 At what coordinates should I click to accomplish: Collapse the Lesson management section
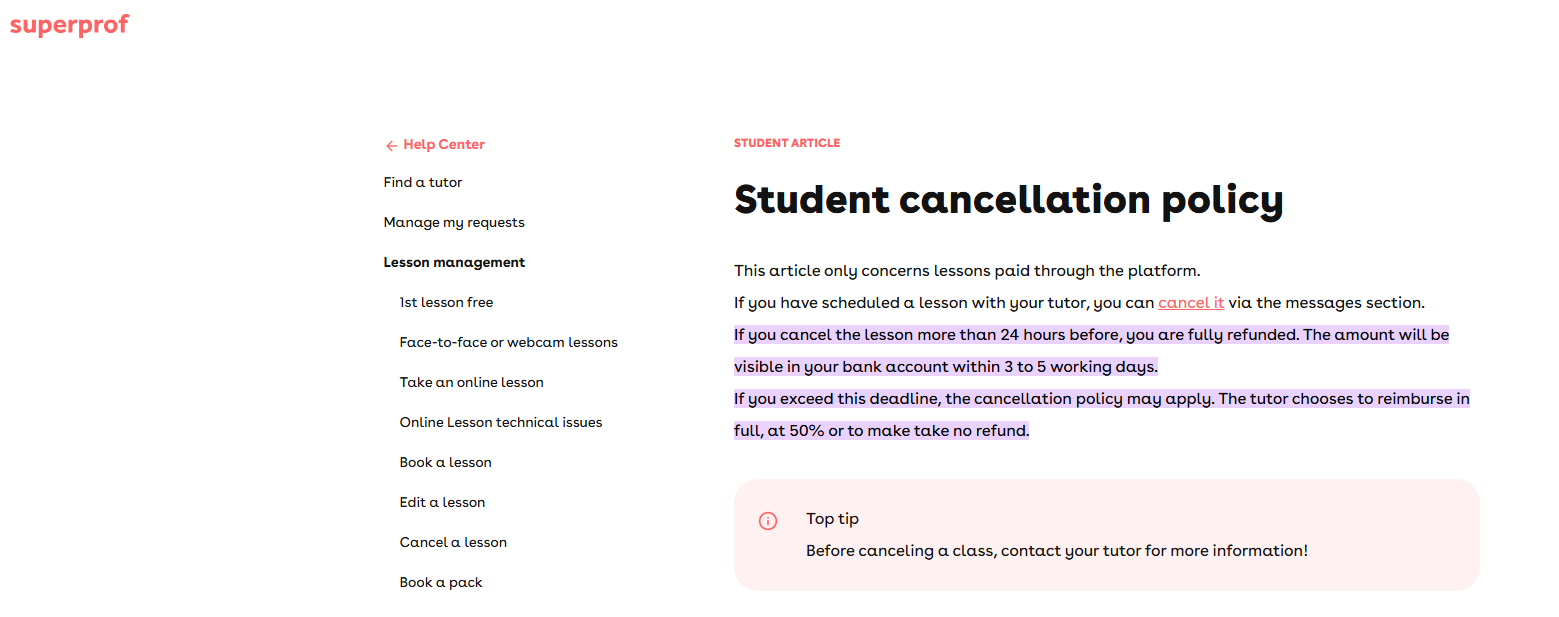pyautogui.click(x=454, y=263)
